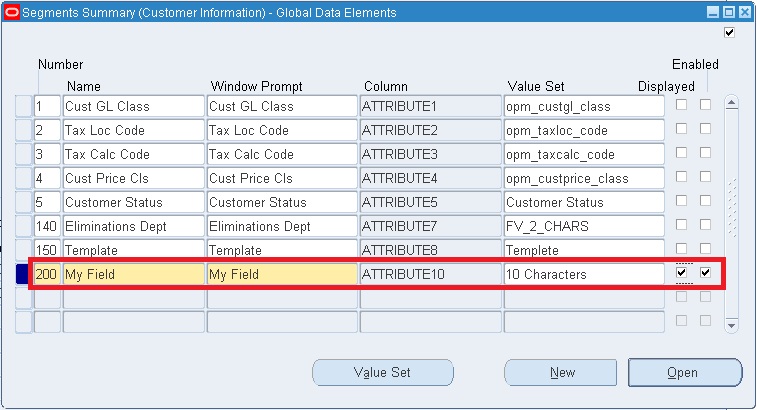Click the Oracle icon in title bar
757x410 pixels.
(11, 13)
